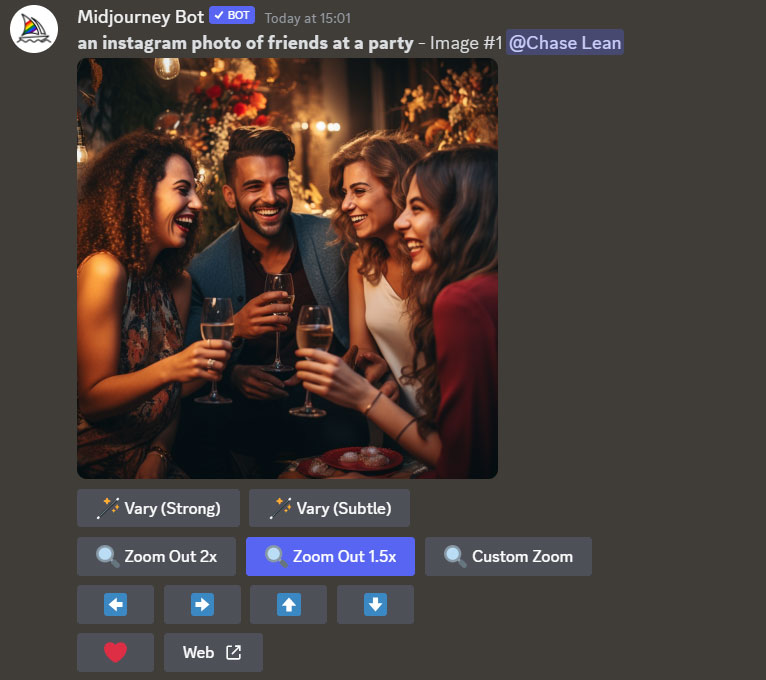Click the verified BOT badge
The image size is (766, 680).
pos(232,16)
